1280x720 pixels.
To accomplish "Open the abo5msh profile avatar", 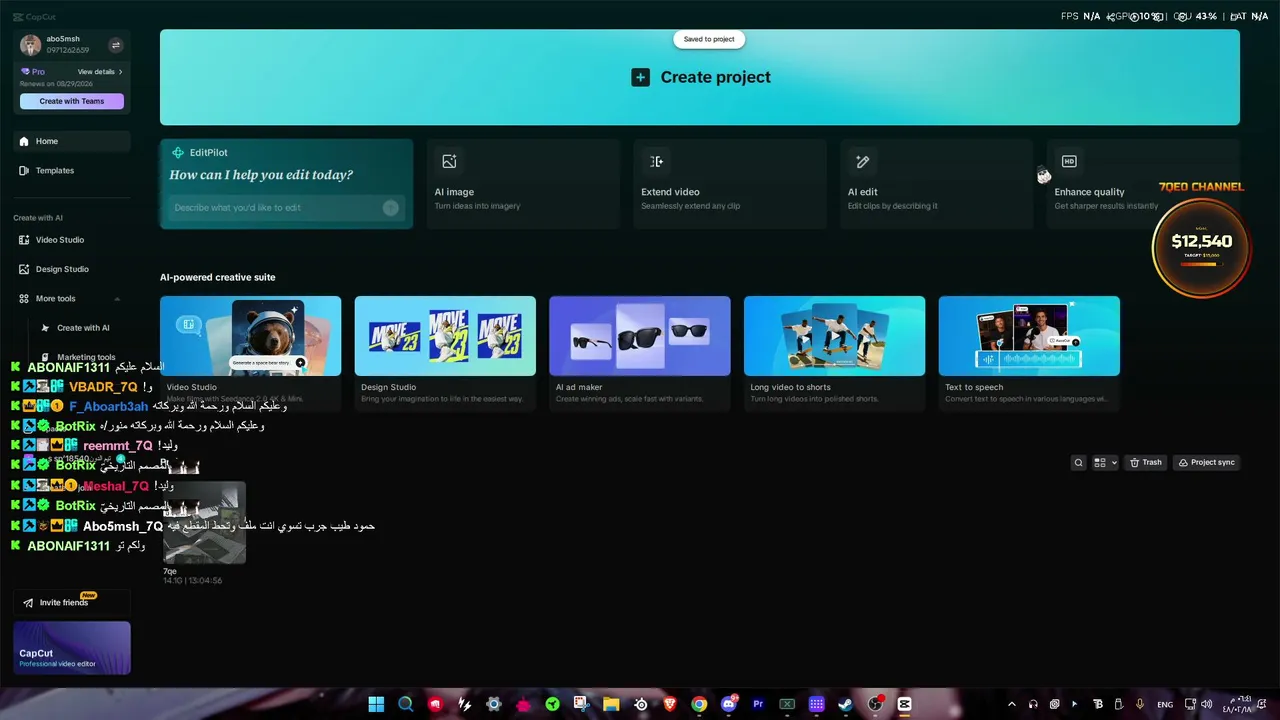I will (x=31, y=45).
